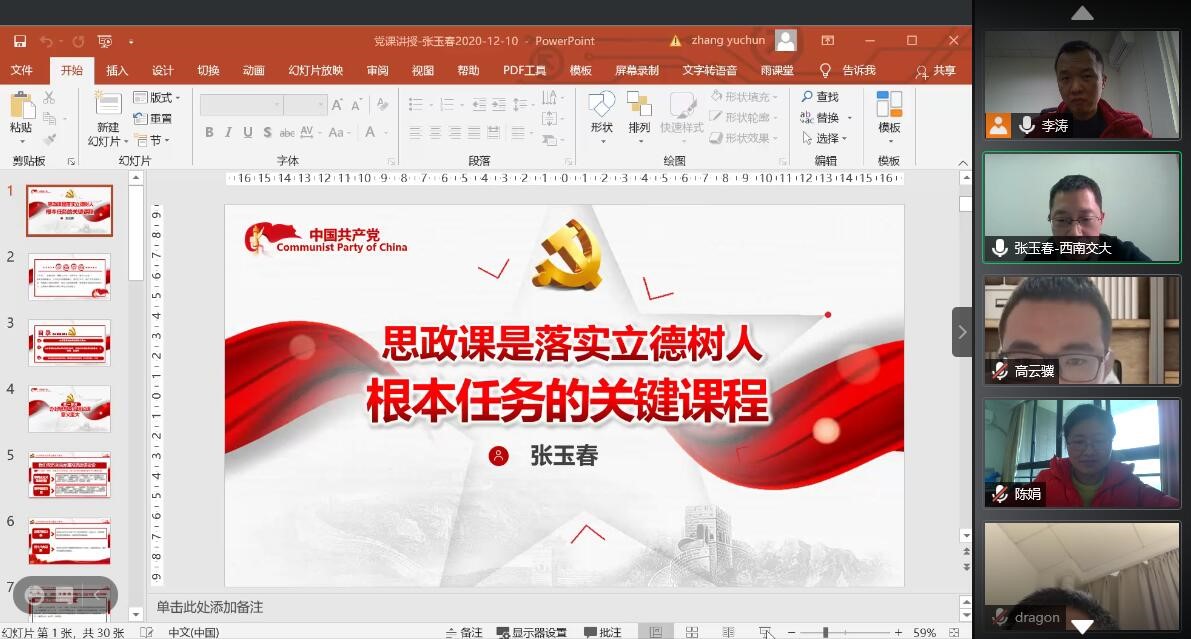Click the Paste (粘贴) clipboard icon
1191x639 pixels.
21,106
